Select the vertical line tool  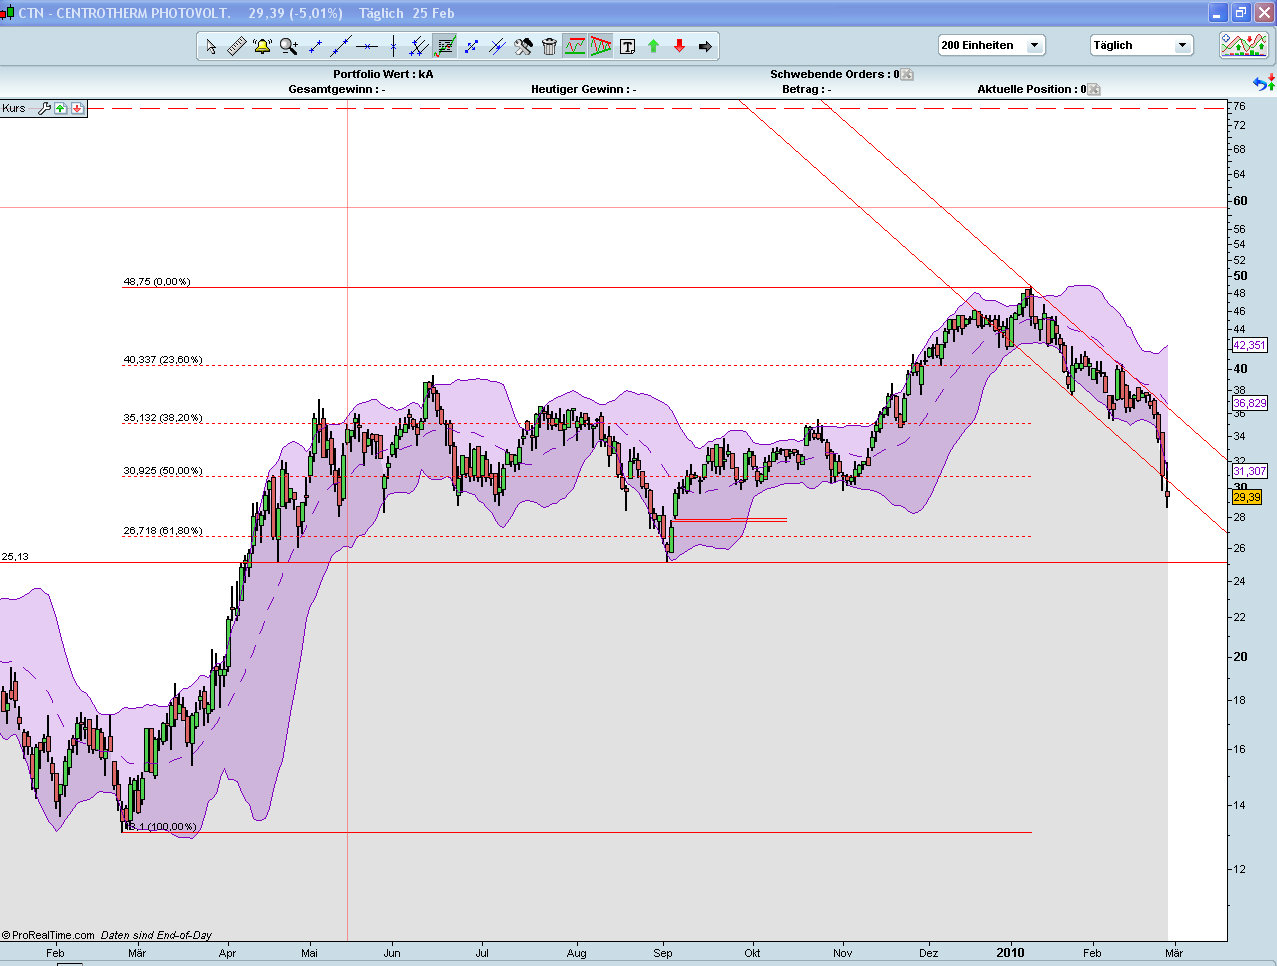393,46
